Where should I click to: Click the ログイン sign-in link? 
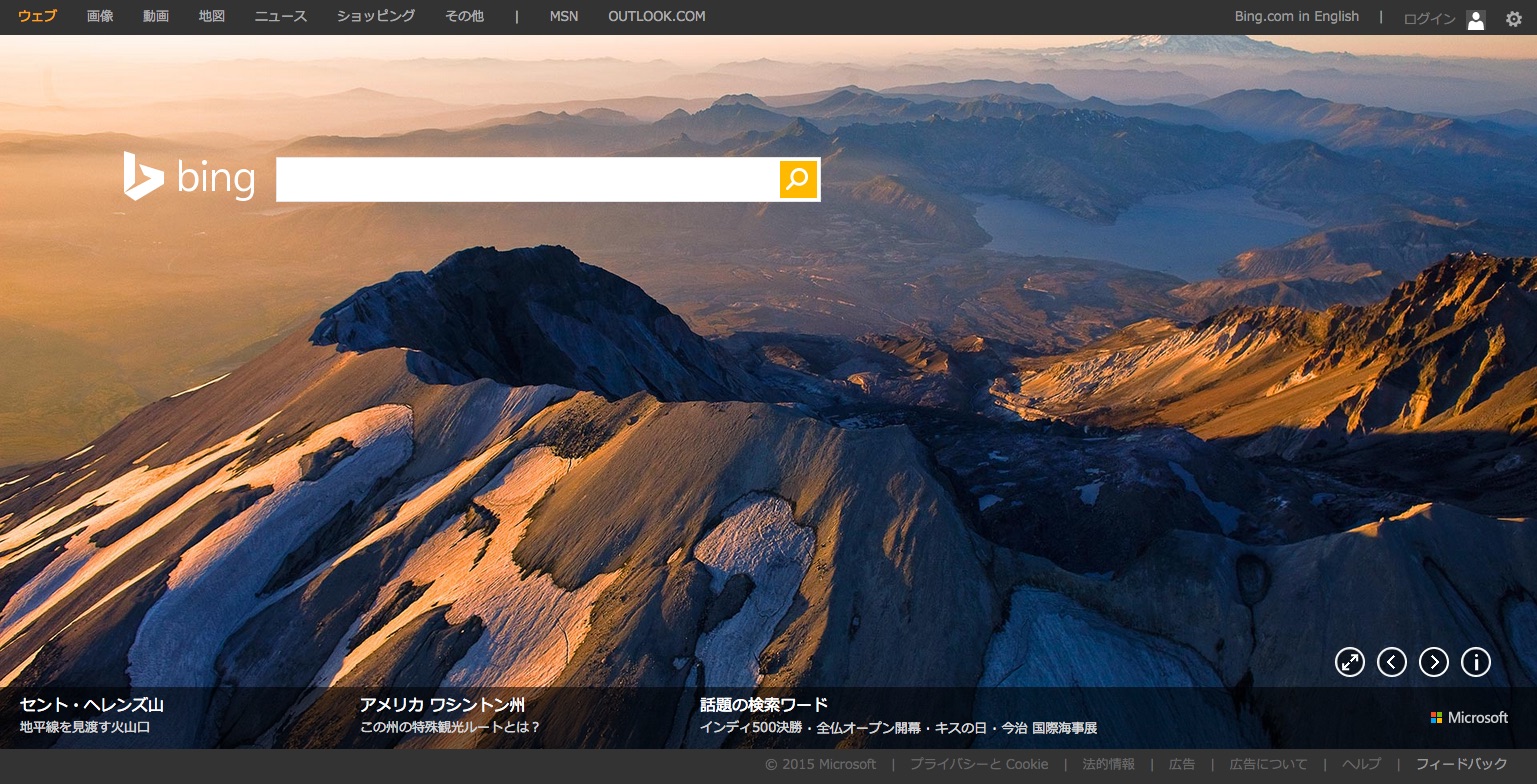click(1429, 19)
